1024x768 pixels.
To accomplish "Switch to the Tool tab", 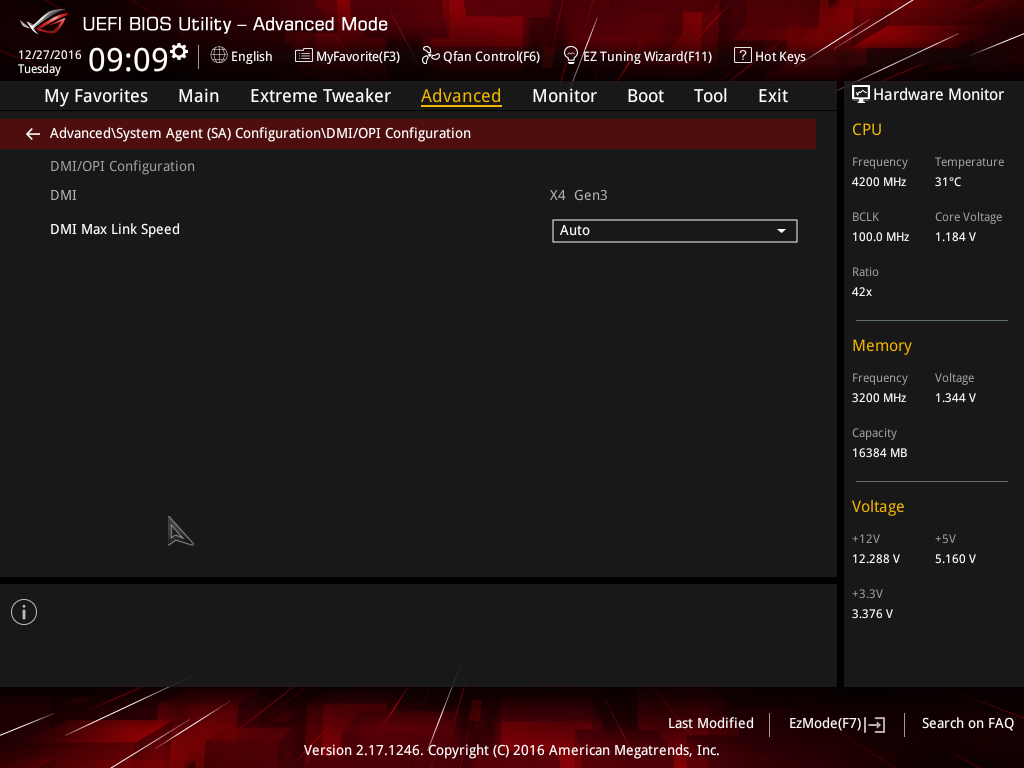I will pyautogui.click(x=710, y=96).
